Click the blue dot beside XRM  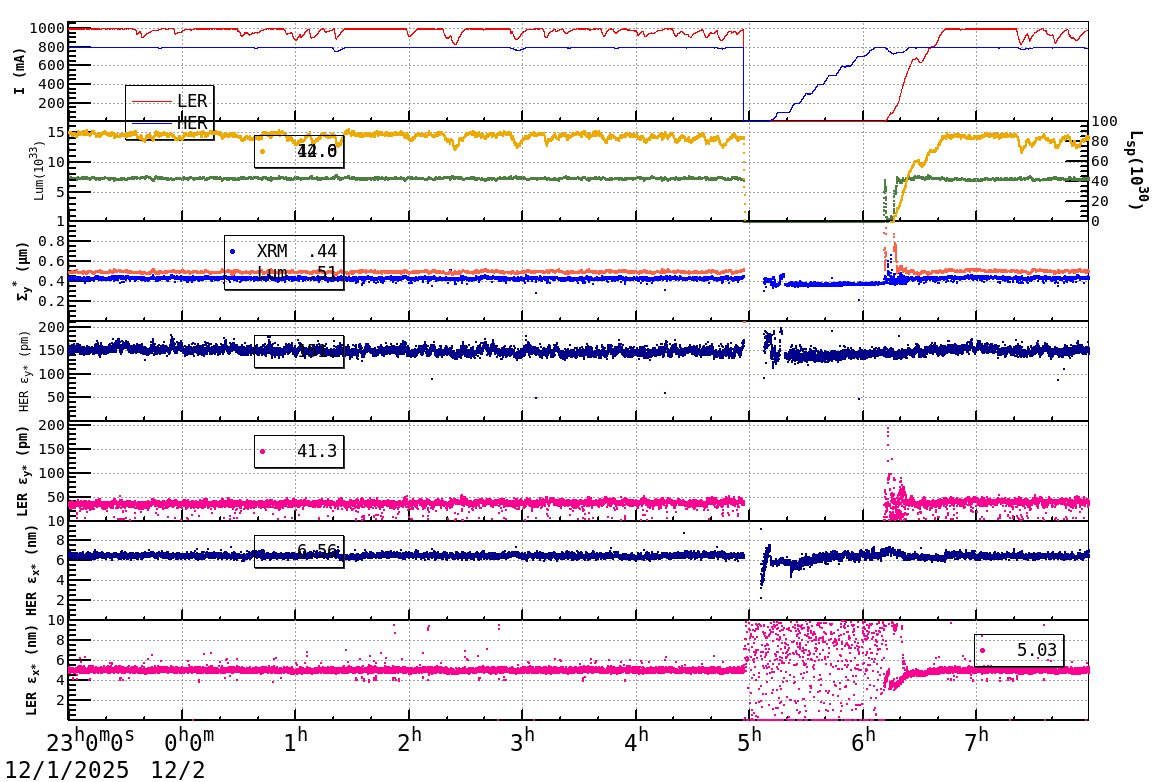click(232, 252)
